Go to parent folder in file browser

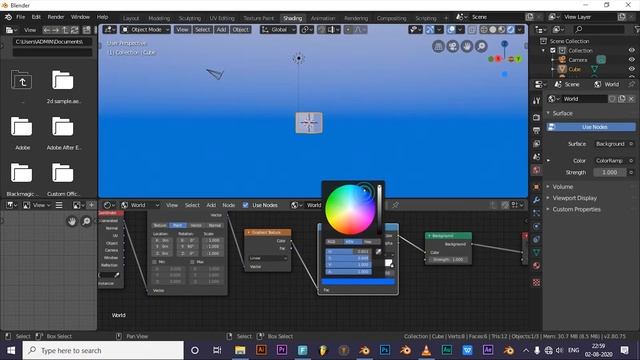pyautogui.click(x=22, y=80)
